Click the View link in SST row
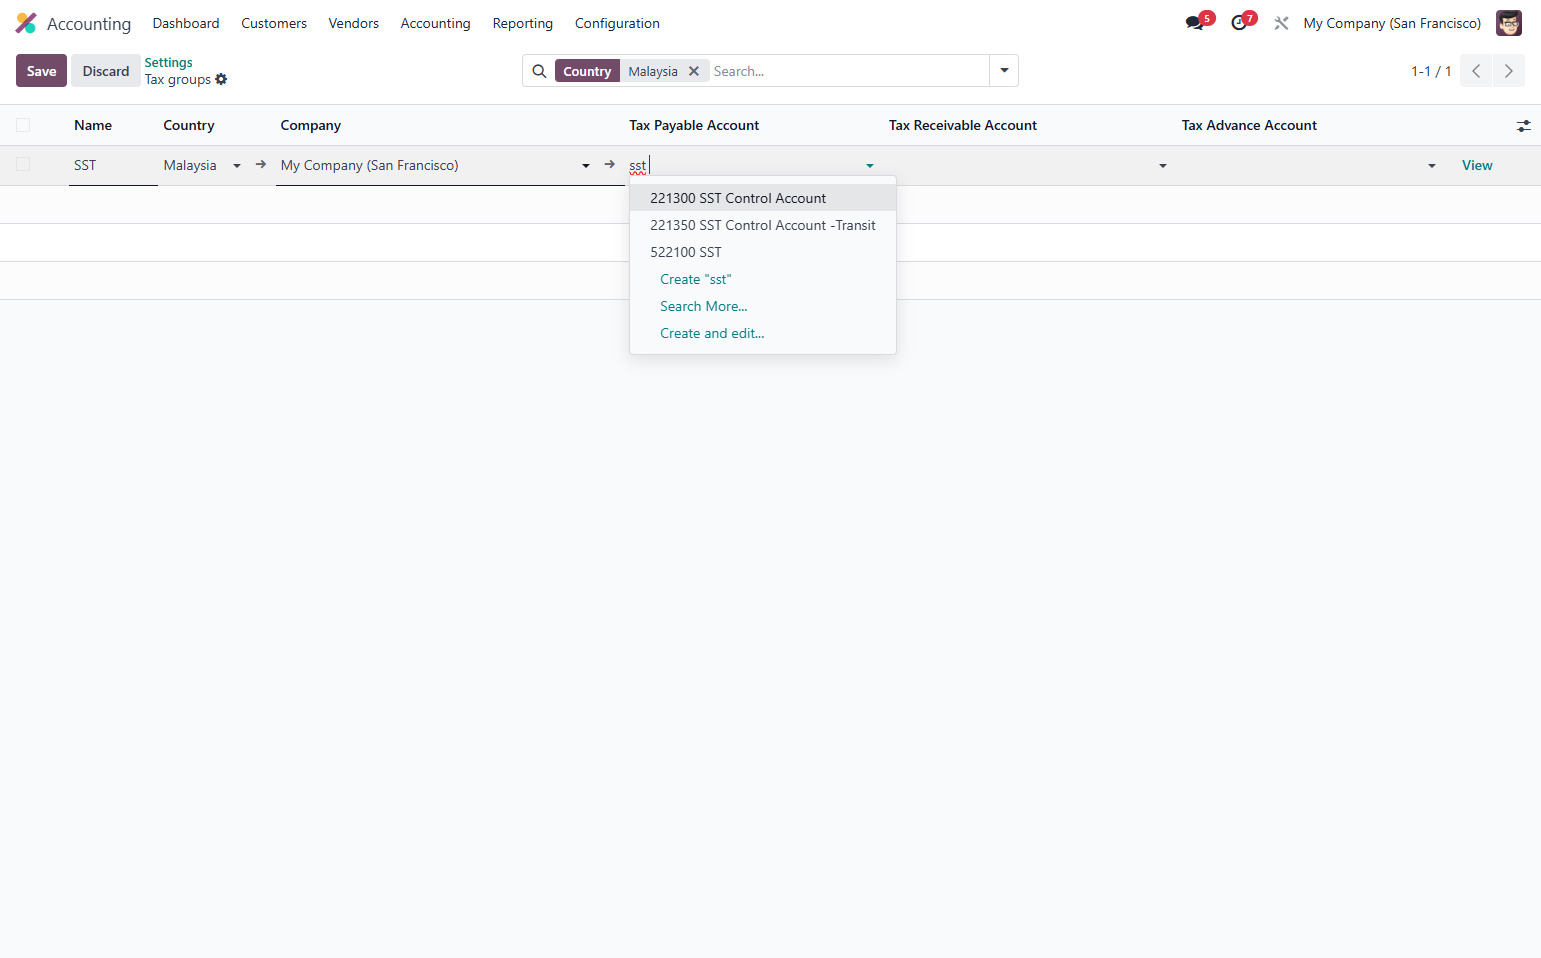The image size is (1541, 958). (x=1477, y=166)
